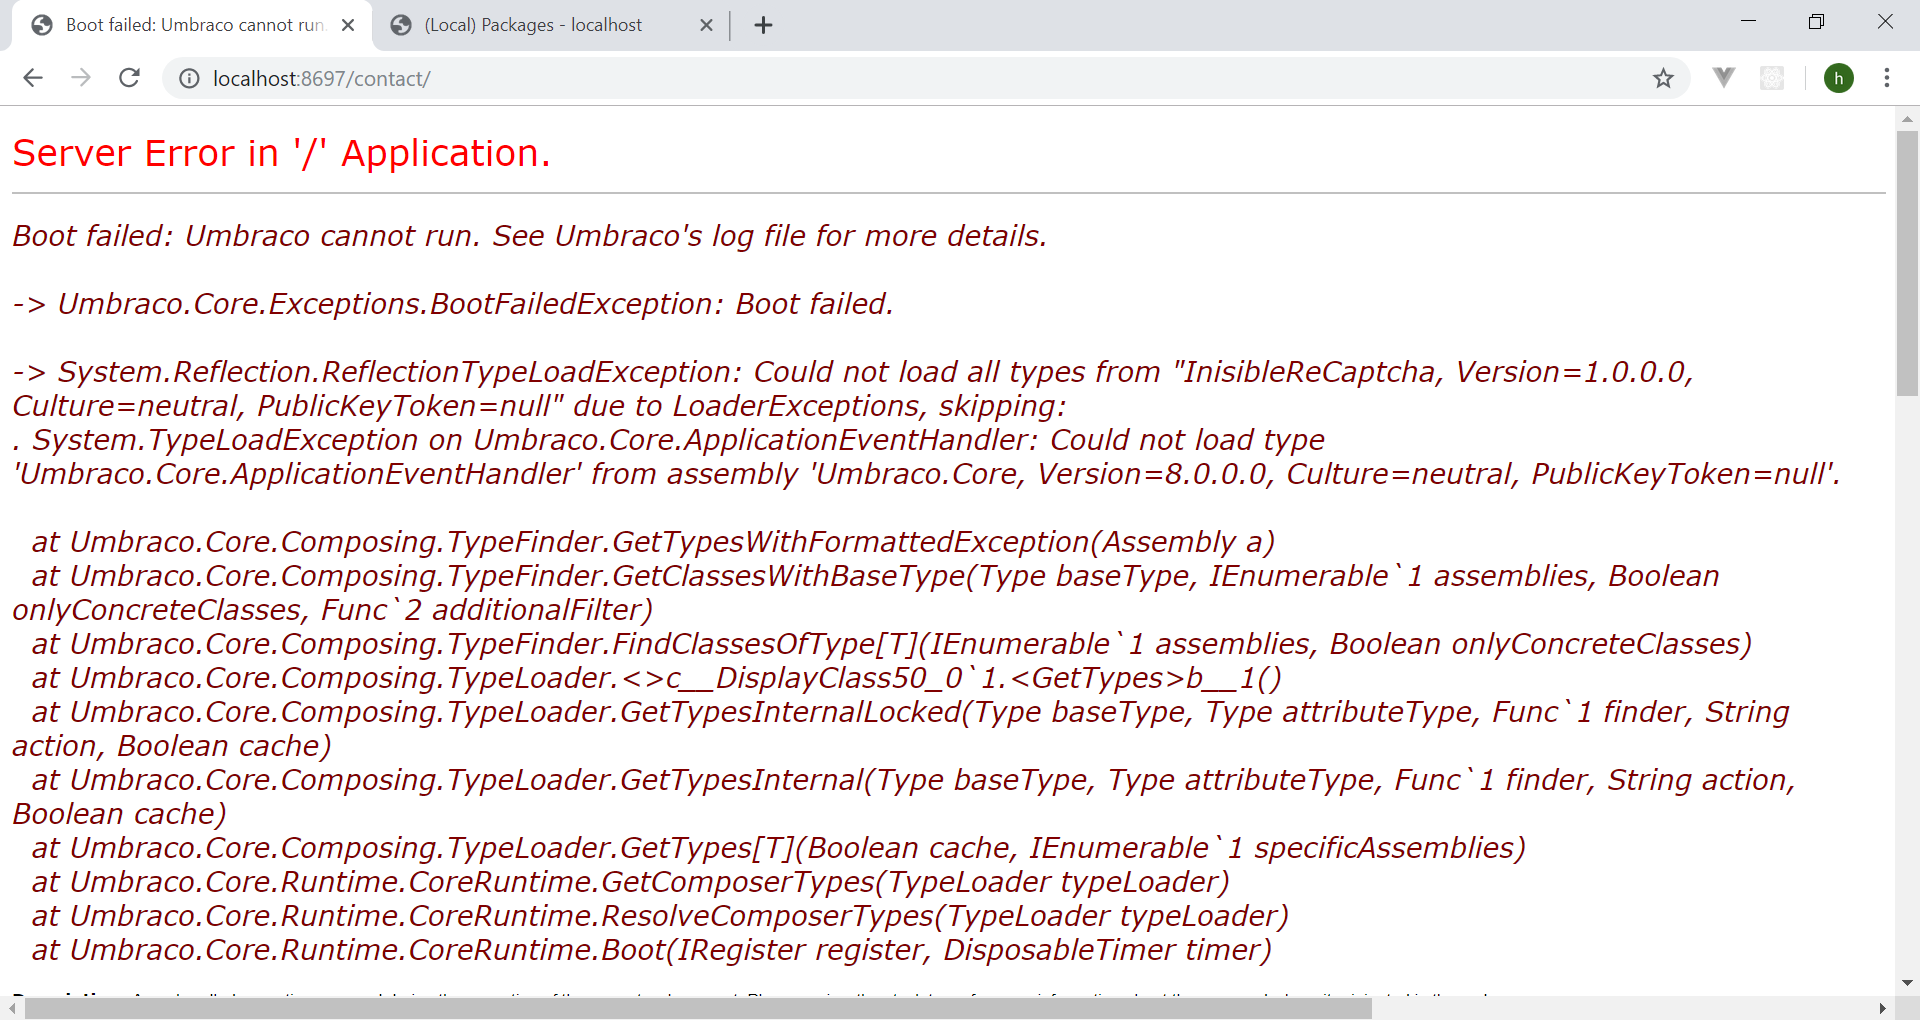The image size is (1920, 1020).
Task: Click the 'CoreRuntime.GetComposerTypes' stack line
Action: coord(631,882)
